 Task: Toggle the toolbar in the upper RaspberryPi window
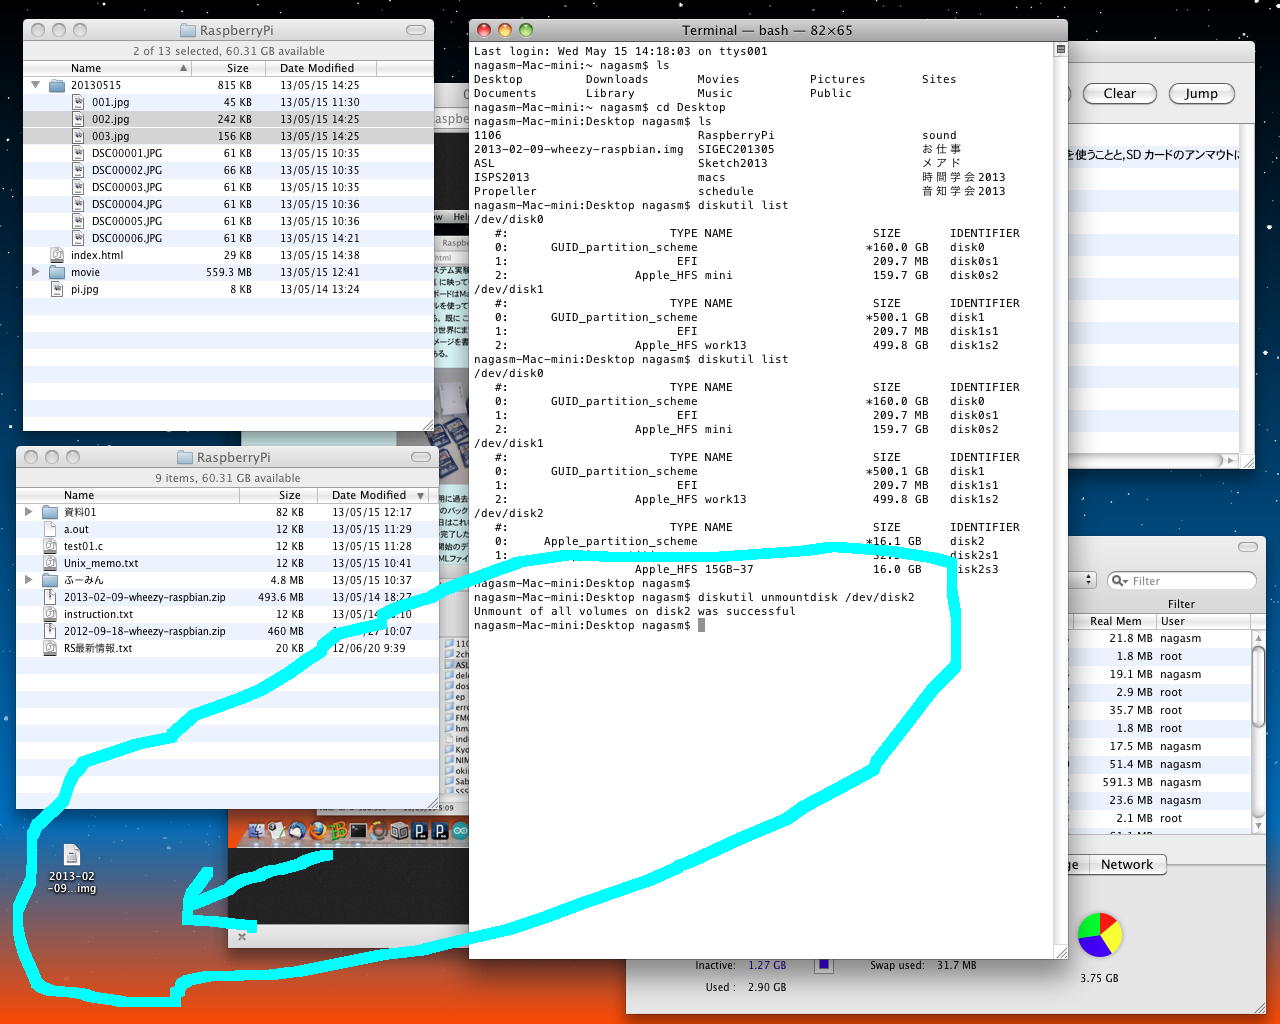[416, 30]
